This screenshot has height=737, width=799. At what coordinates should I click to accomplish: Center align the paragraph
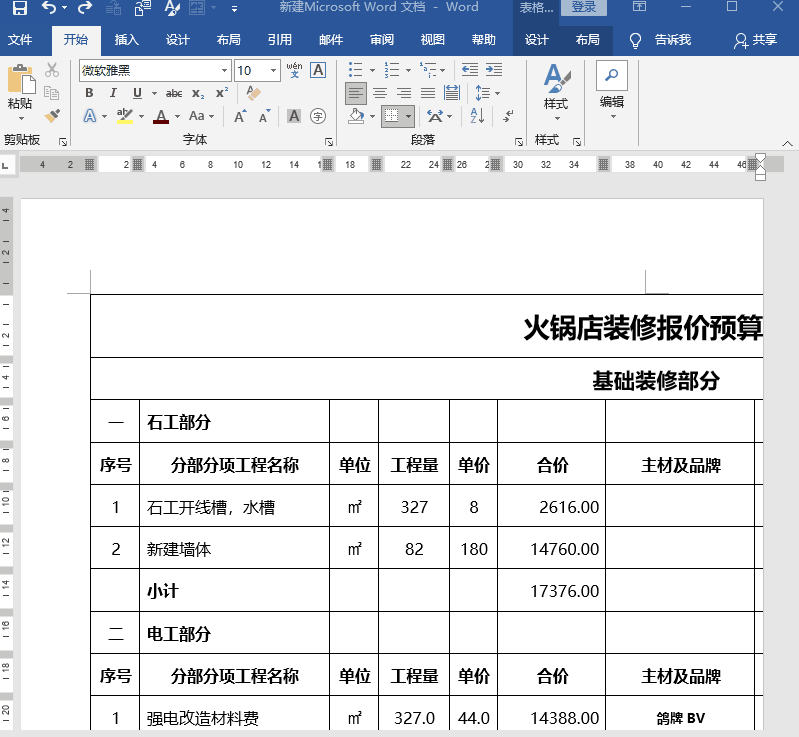tap(380, 93)
